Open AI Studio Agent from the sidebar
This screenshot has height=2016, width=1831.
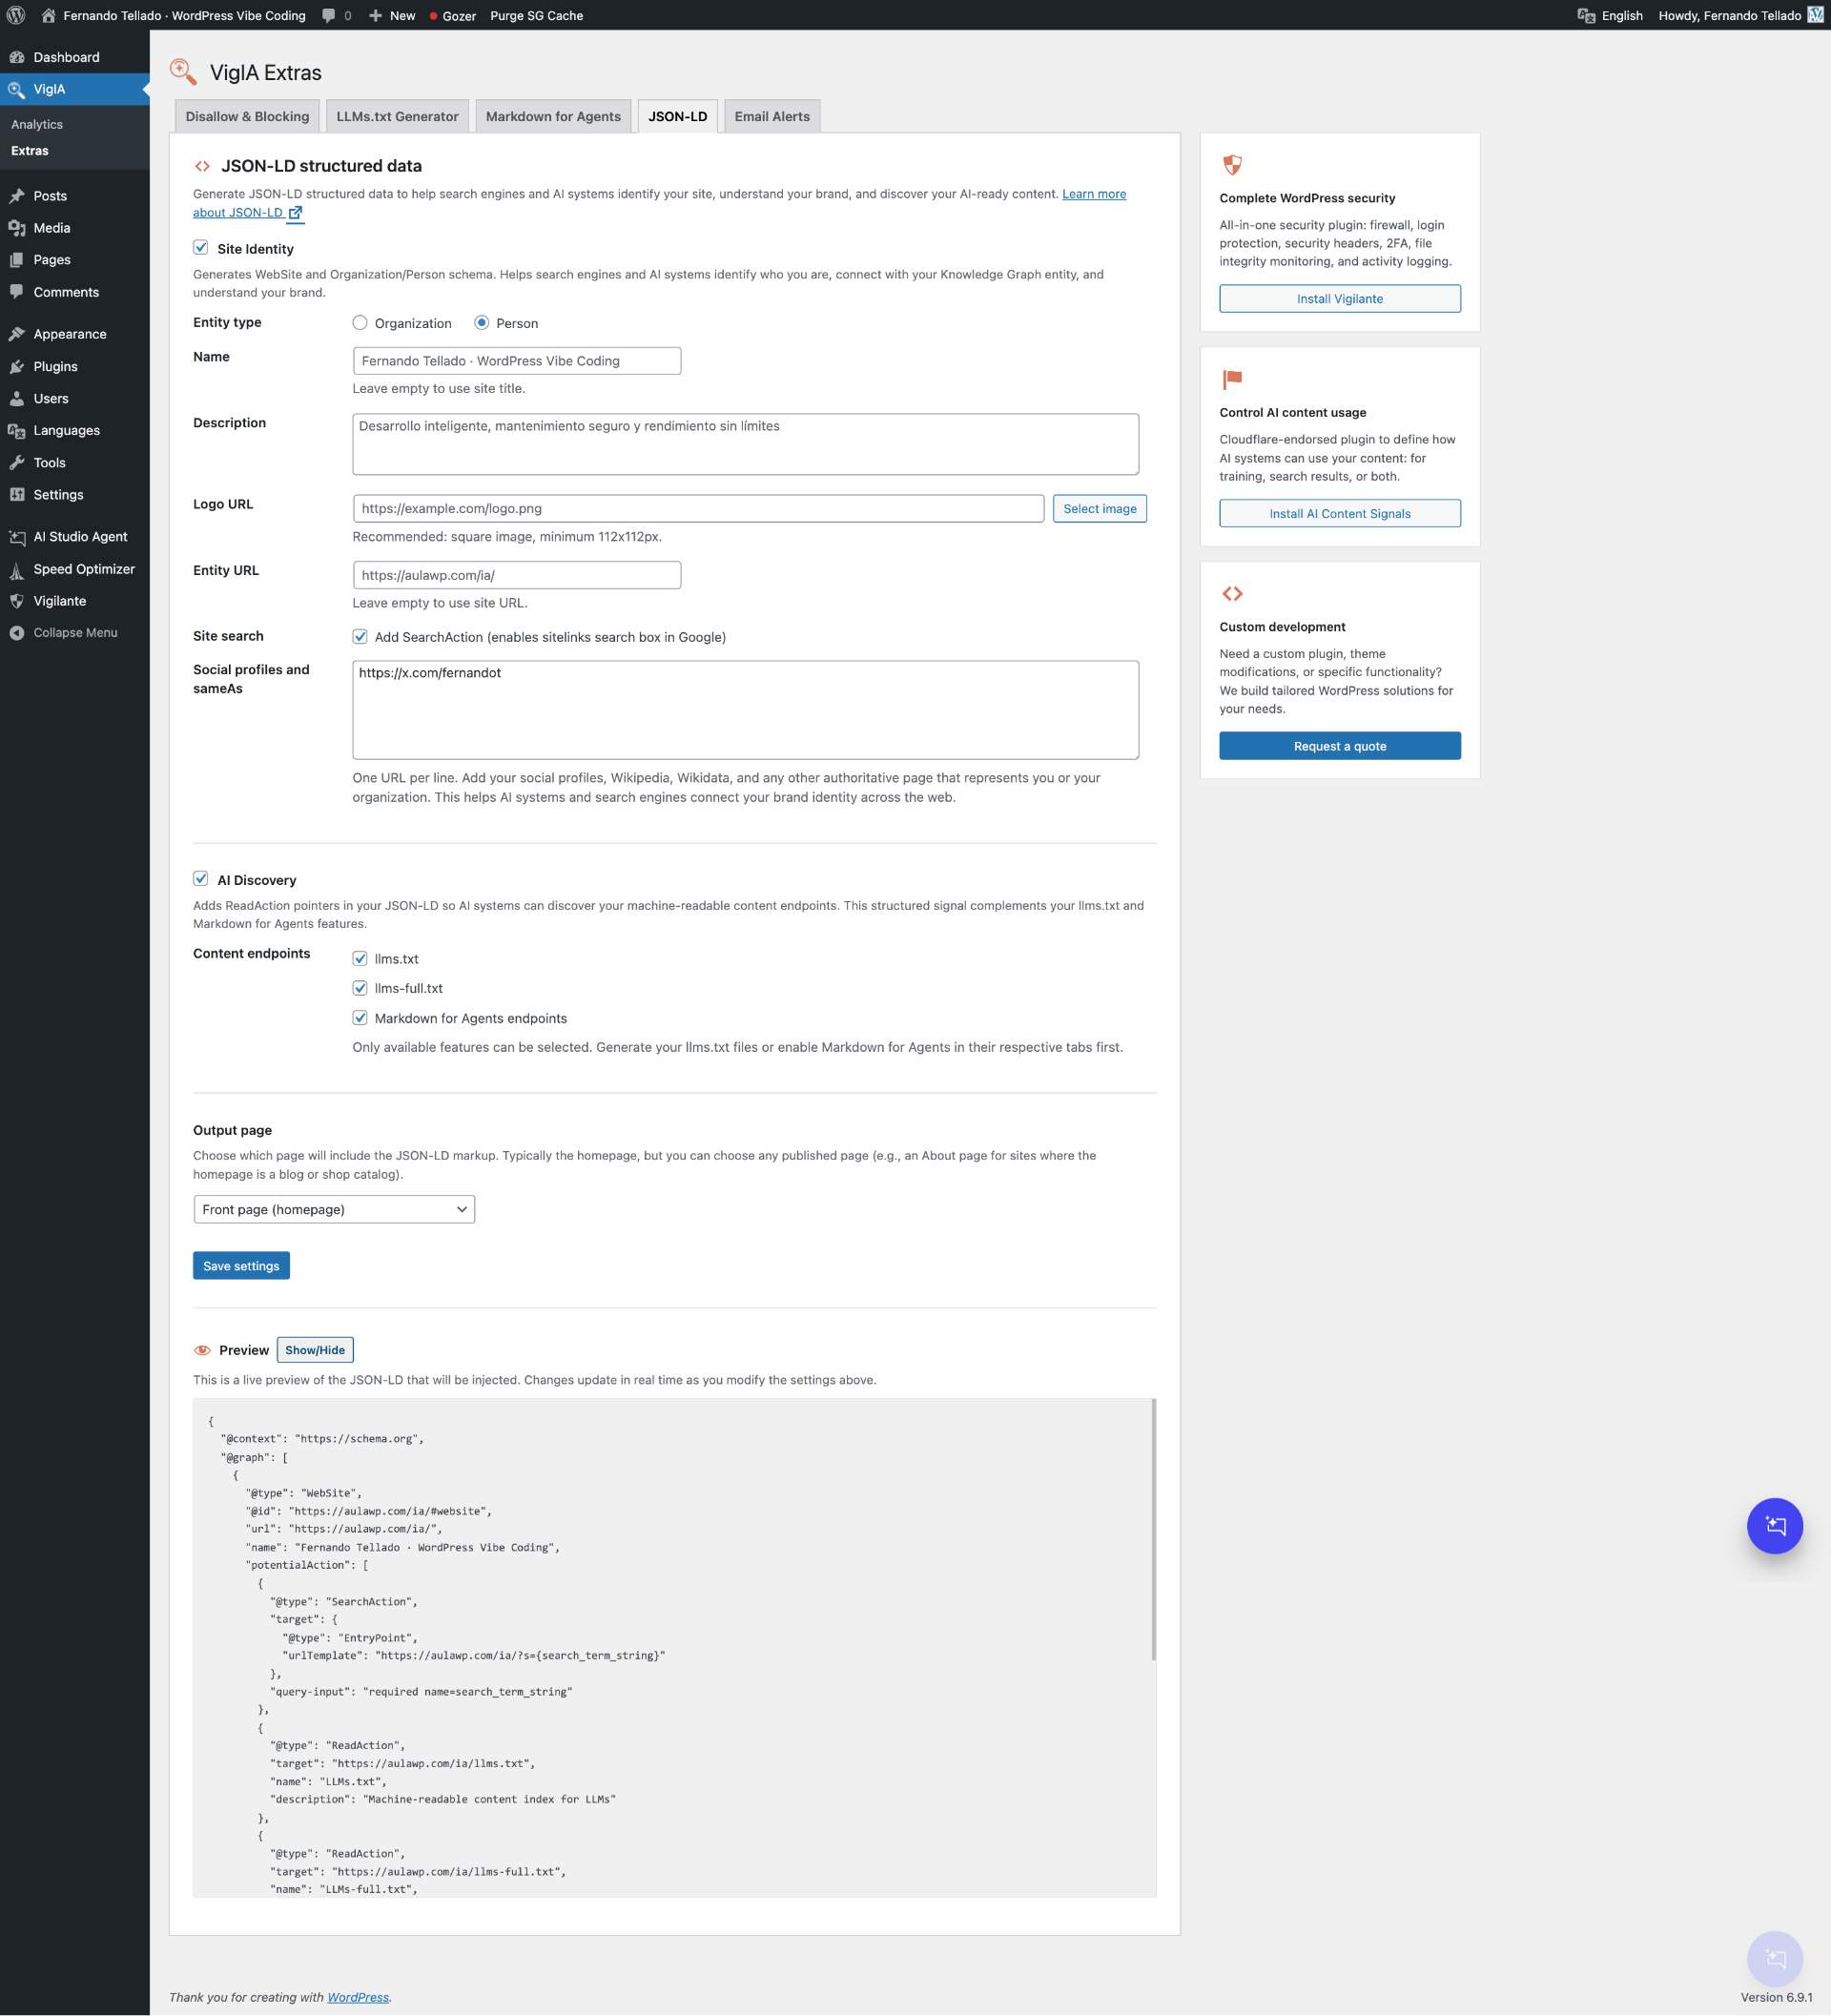tap(17, 537)
